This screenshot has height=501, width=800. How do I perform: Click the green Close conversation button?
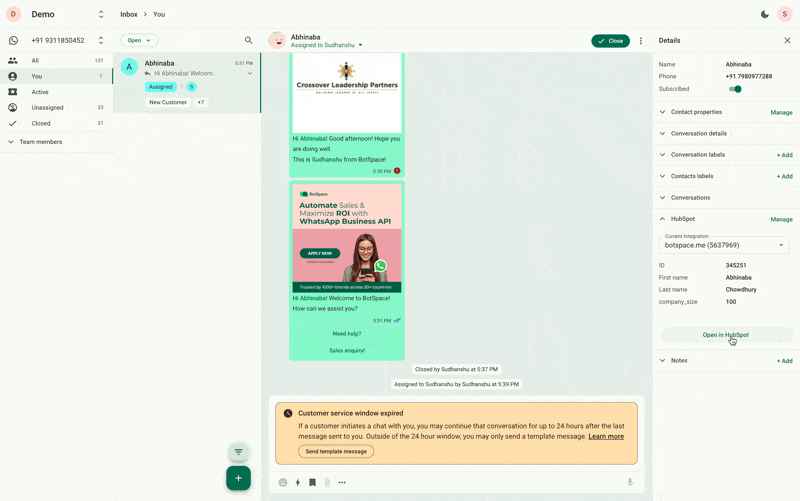(610, 41)
